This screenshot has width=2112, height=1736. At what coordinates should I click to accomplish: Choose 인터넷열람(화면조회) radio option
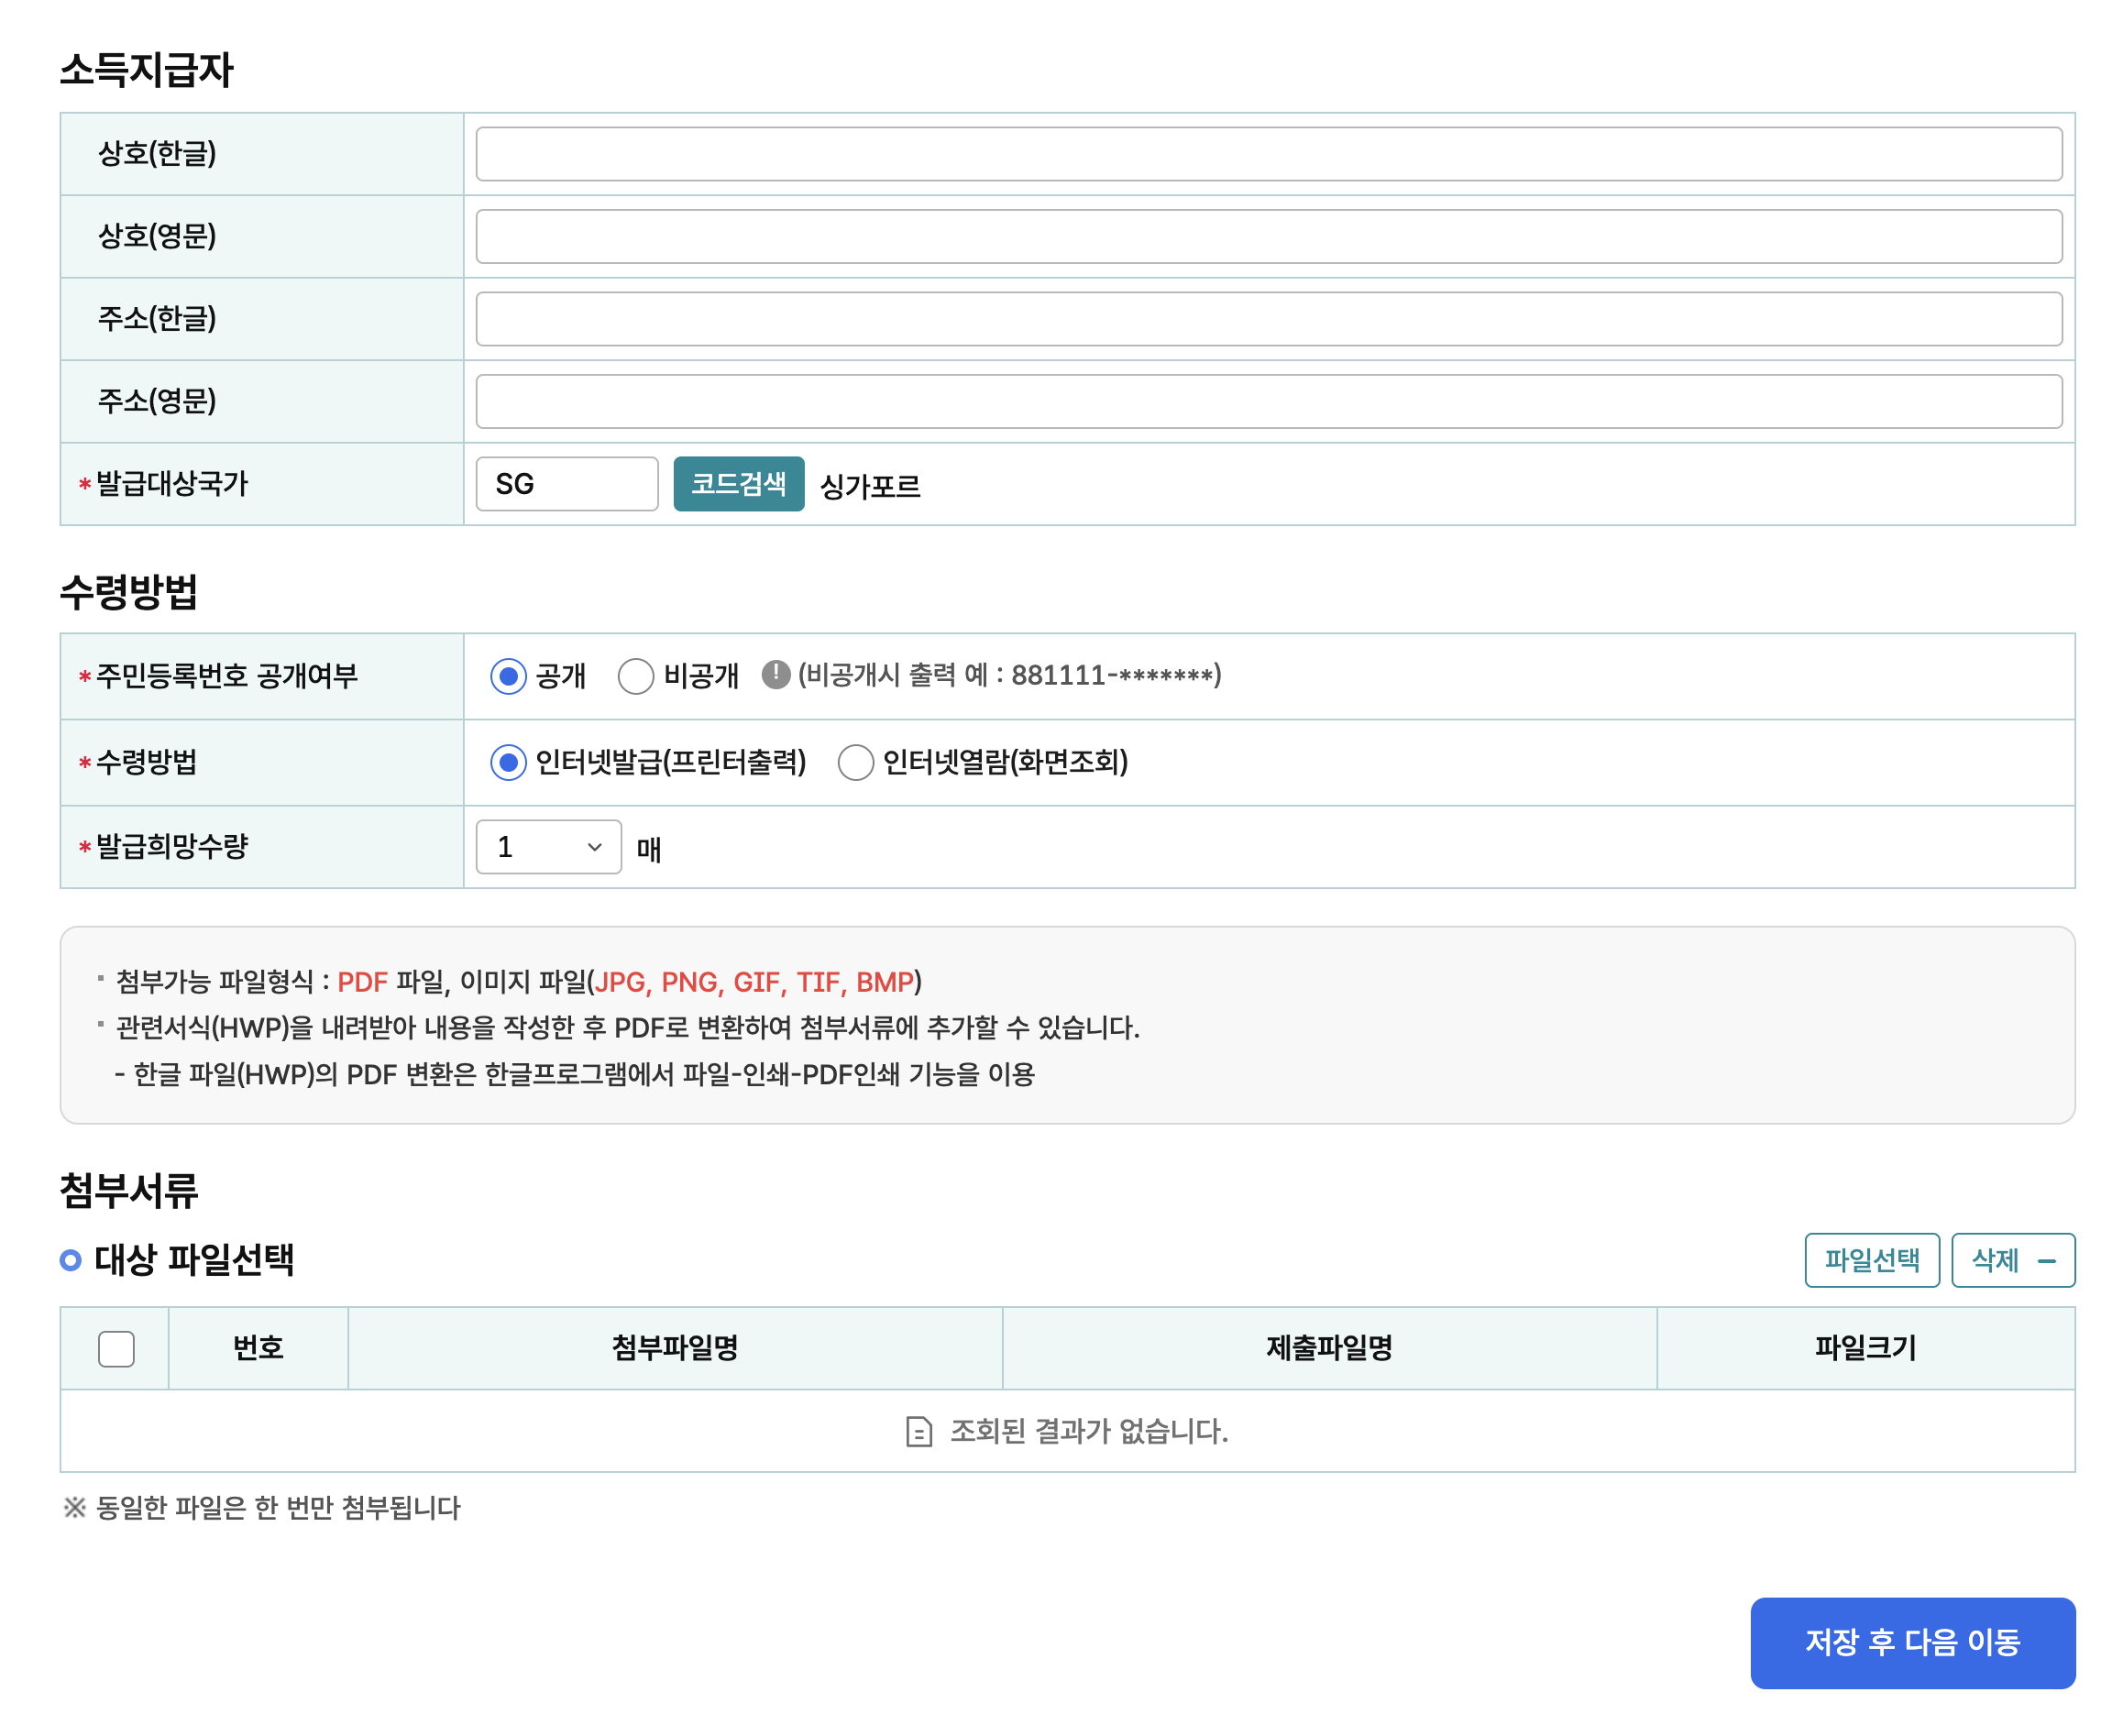(x=855, y=762)
